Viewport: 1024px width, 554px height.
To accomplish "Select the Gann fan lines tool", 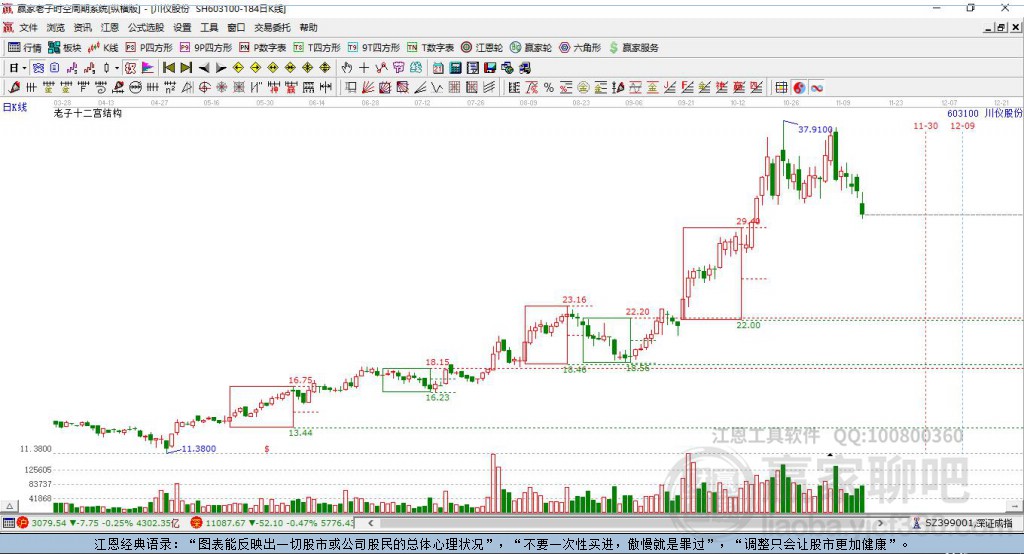I will (368, 88).
